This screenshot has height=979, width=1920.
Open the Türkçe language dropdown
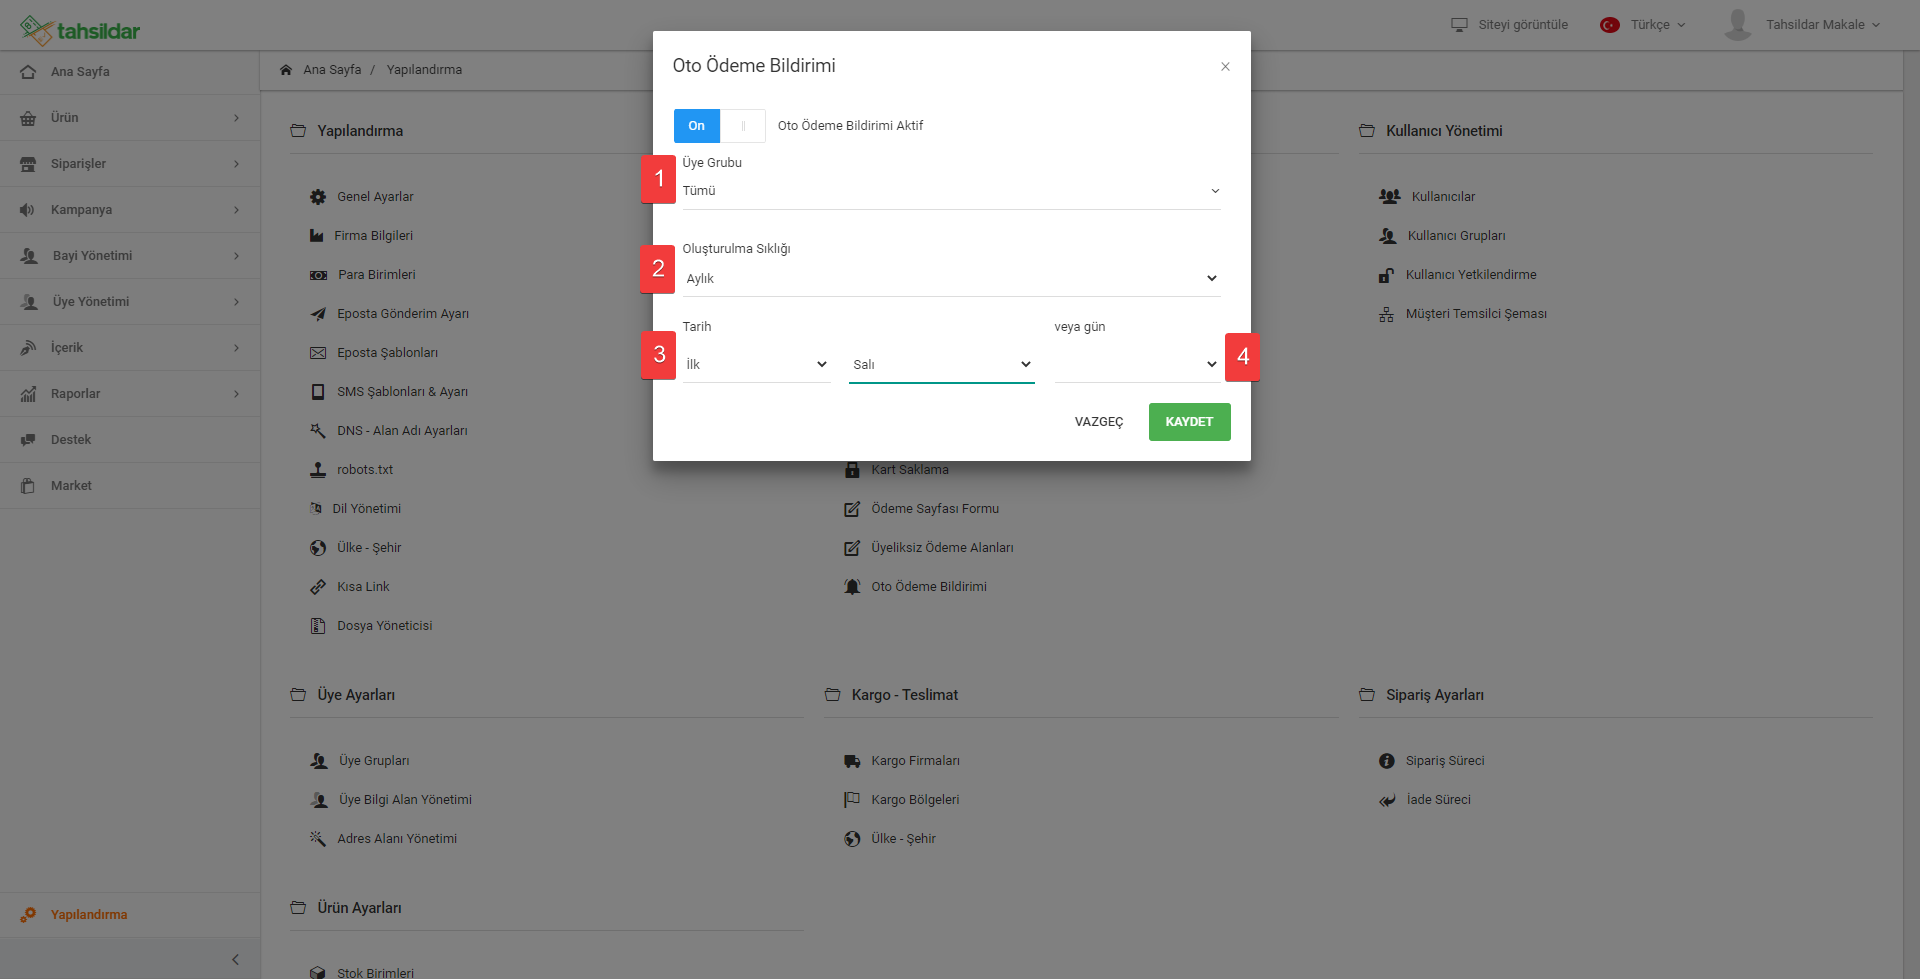pos(1644,25)
